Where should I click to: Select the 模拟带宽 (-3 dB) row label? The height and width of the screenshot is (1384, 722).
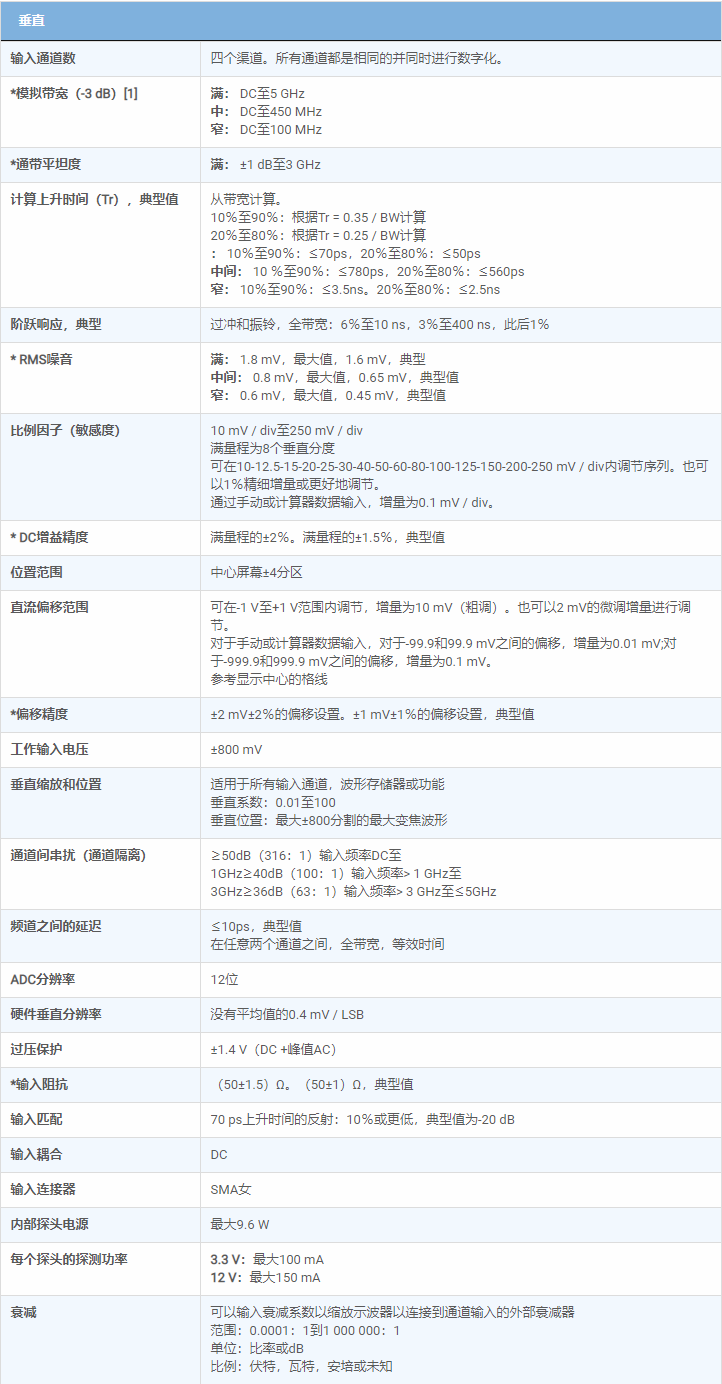(74, 93)
